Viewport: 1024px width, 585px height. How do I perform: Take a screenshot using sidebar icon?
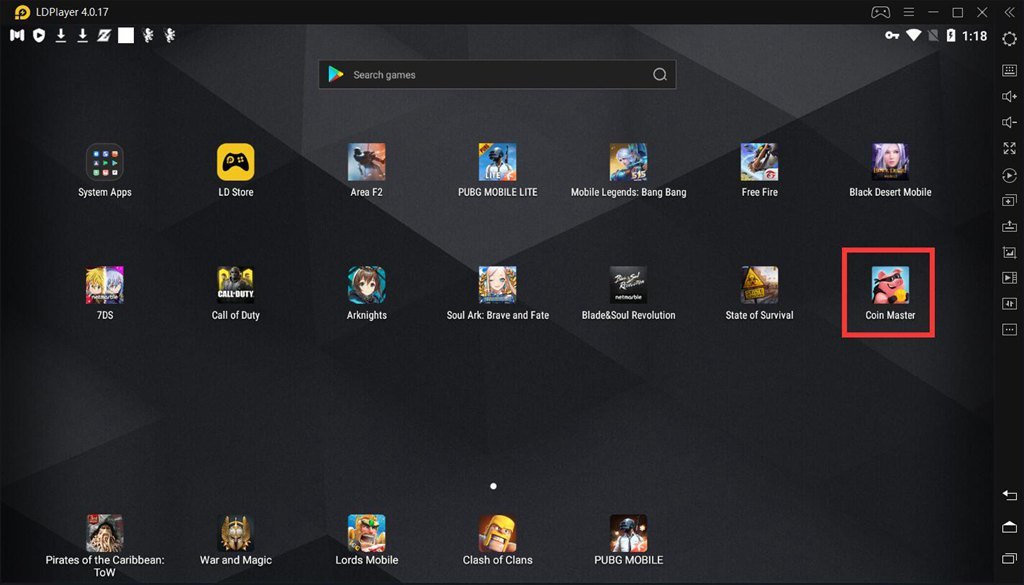[x=1009, y=252]
